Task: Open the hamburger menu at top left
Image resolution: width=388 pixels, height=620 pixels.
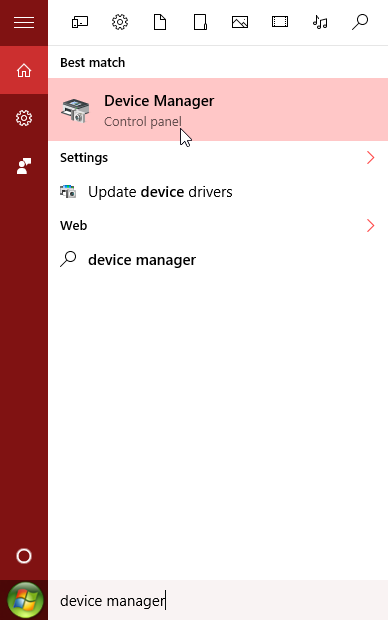Action: point(24,23)
